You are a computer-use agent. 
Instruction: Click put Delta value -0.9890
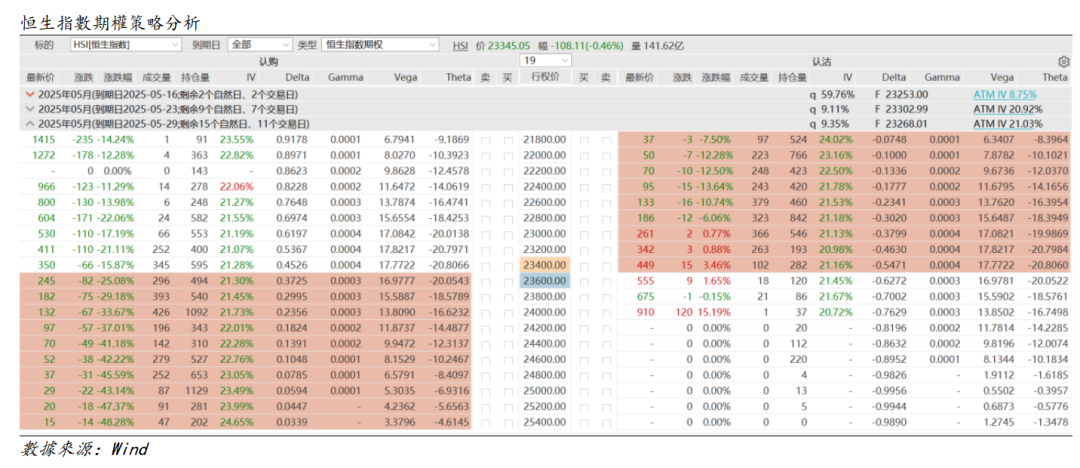point(889,422)
